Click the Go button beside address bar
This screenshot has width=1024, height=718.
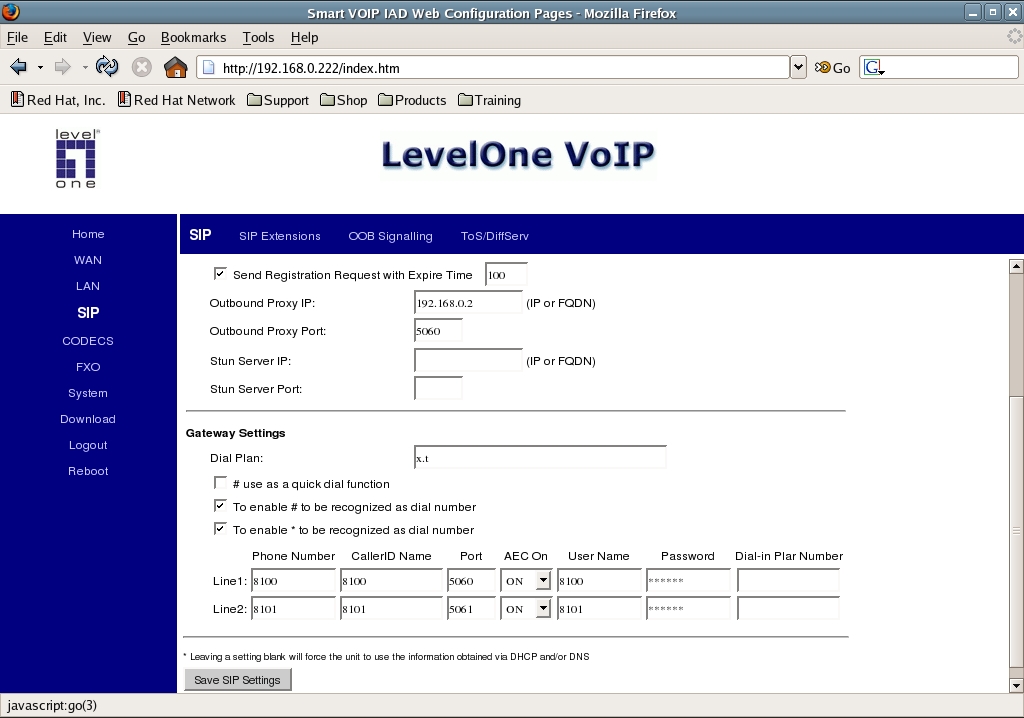832,68
